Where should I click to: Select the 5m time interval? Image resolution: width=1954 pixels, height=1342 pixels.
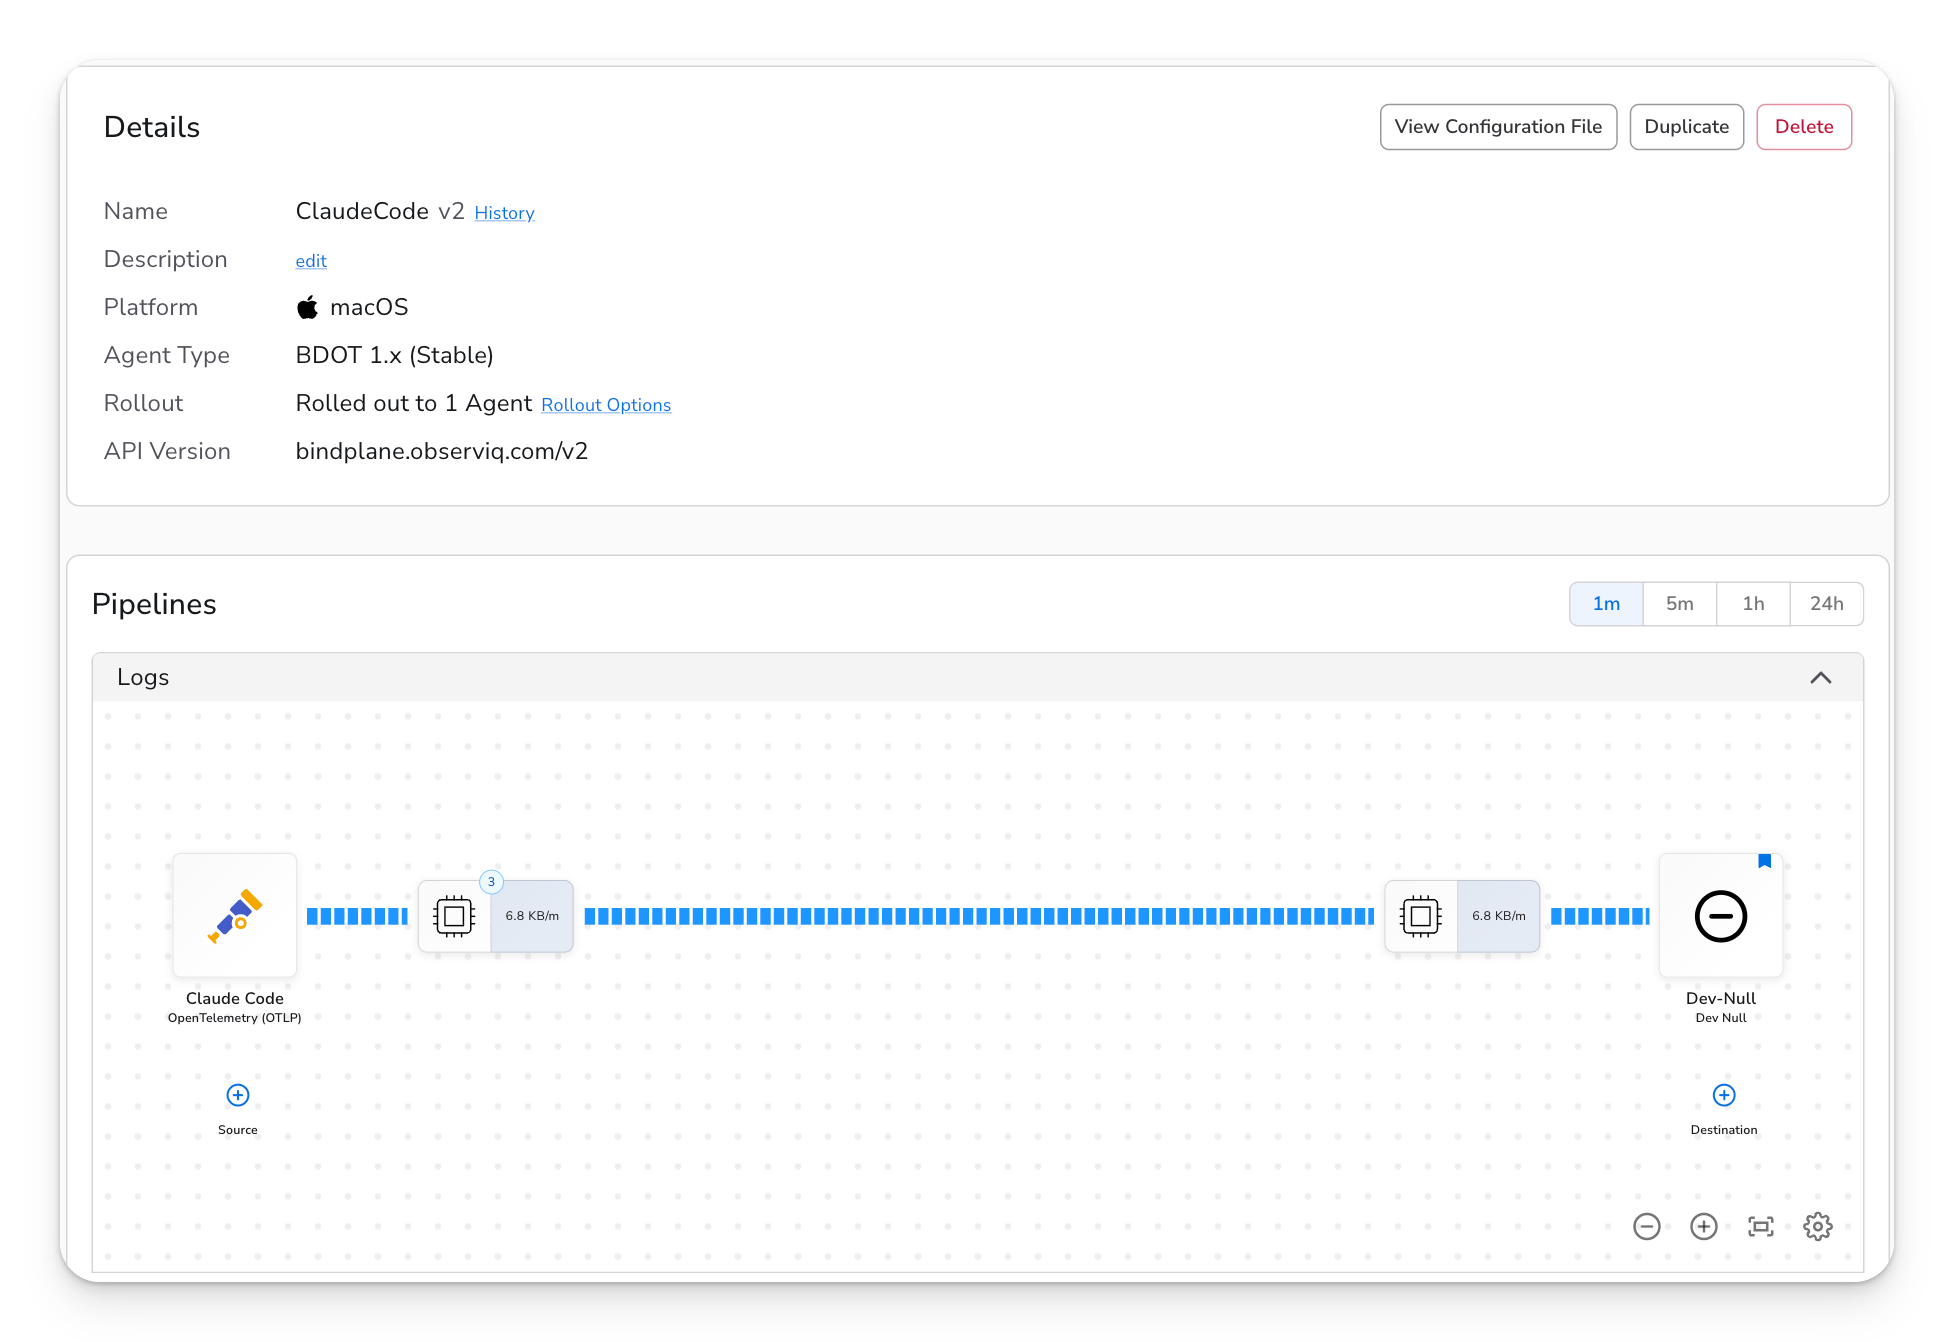(x=1679, y=603)
